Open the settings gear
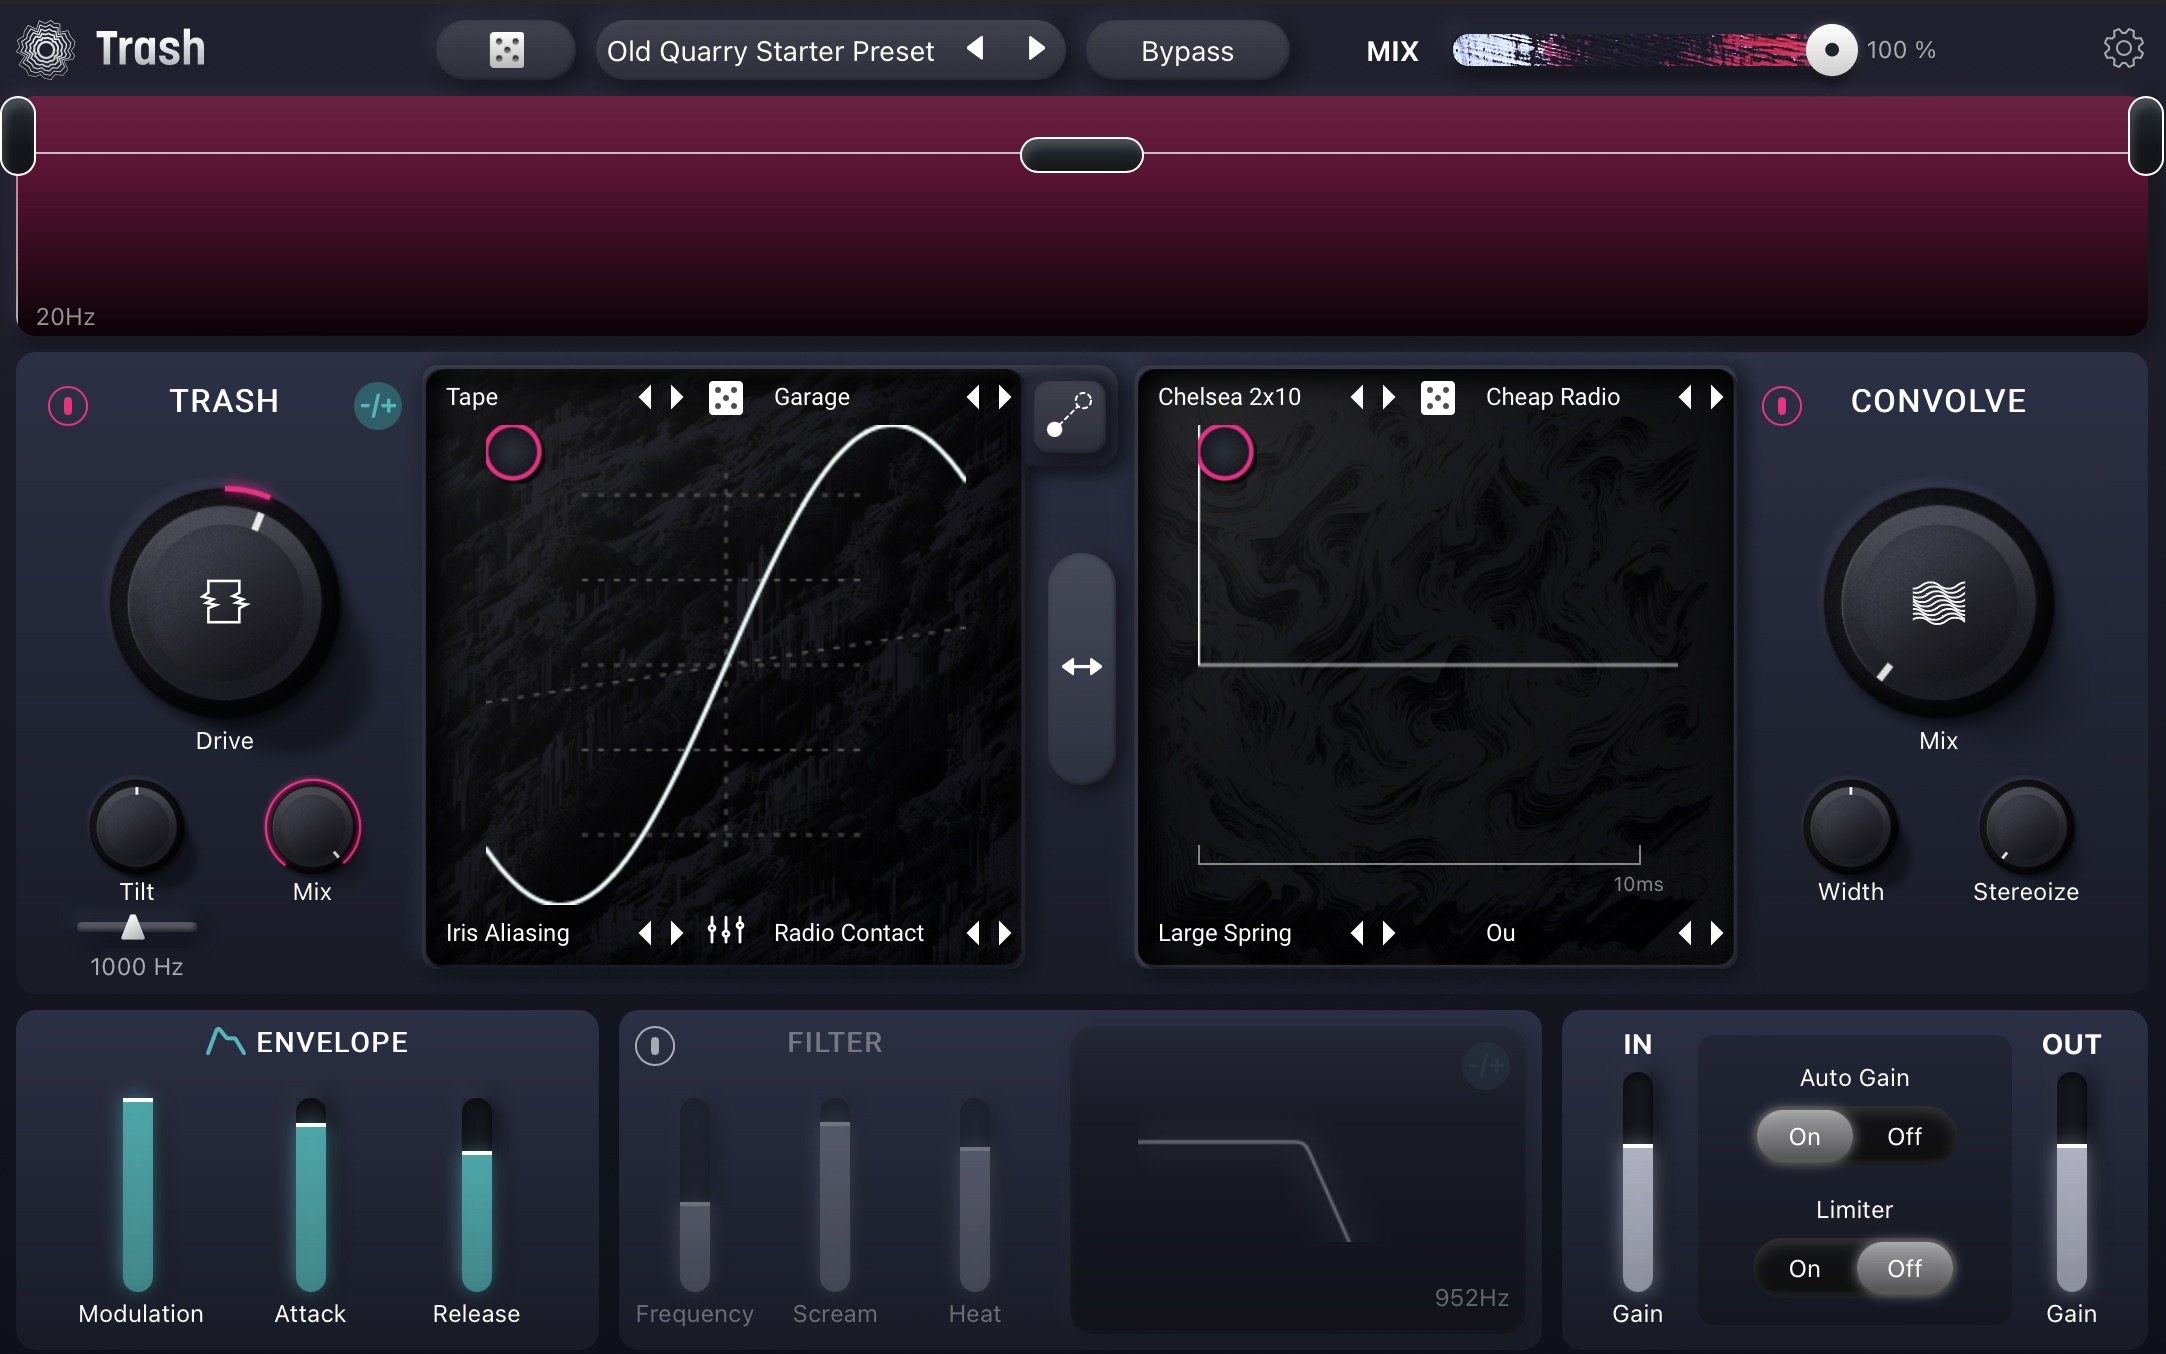The image size is (2166, 1354). (x=2123, y=48)
